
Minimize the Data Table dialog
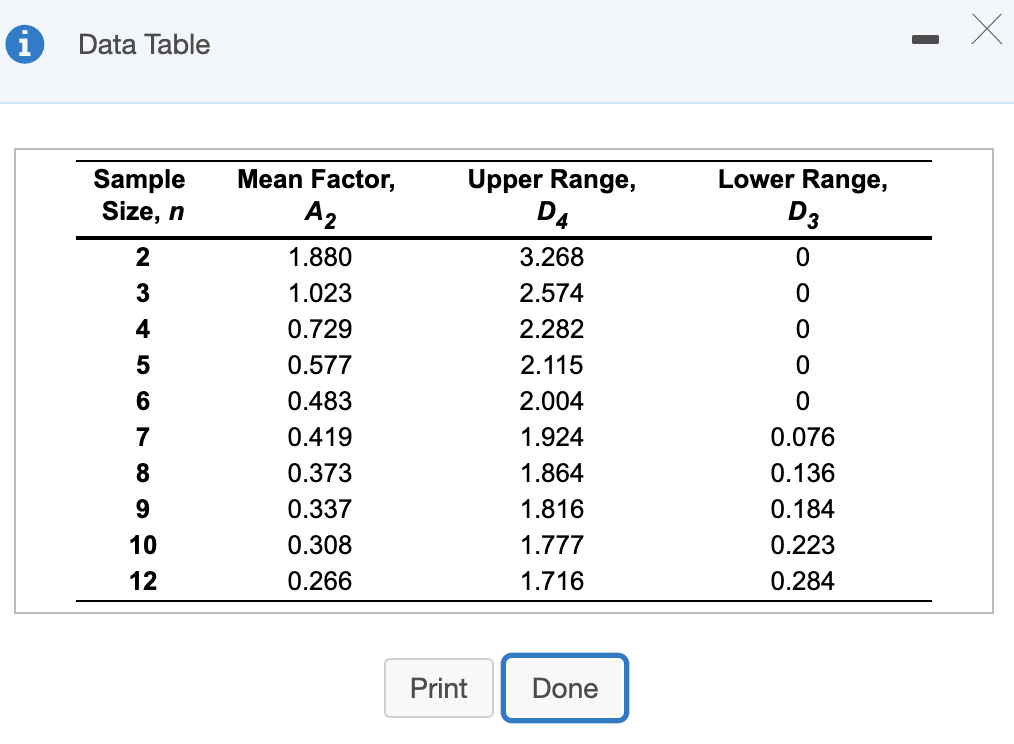(925, 41)
